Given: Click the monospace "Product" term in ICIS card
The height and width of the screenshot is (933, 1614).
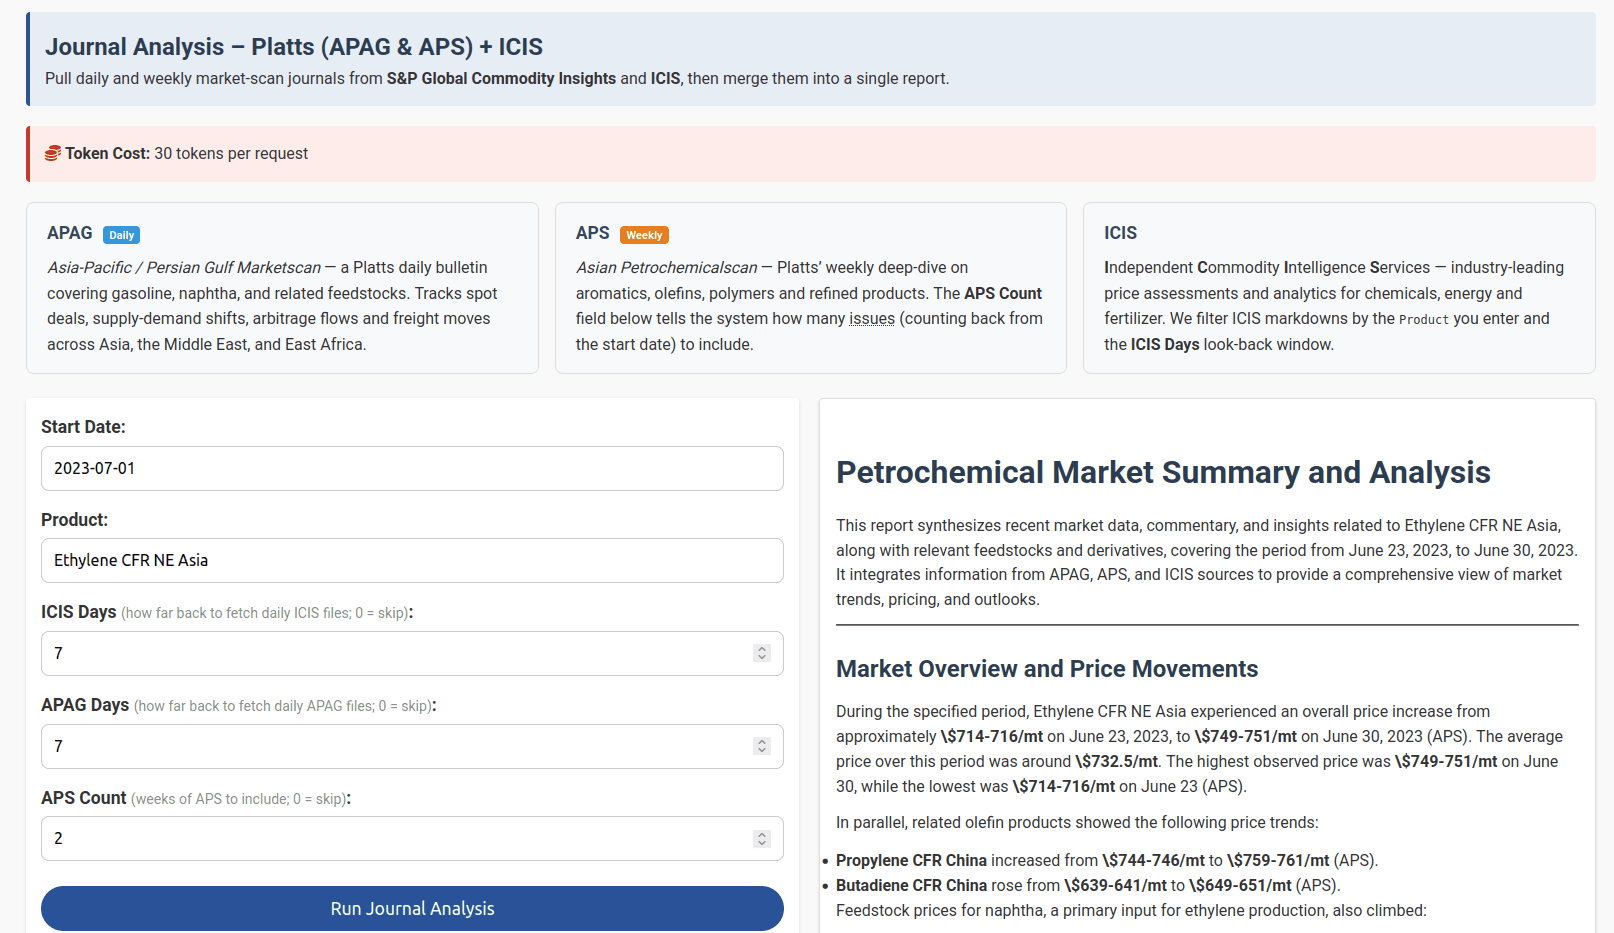Looking at the screenshot, I should pos(1423,319).
